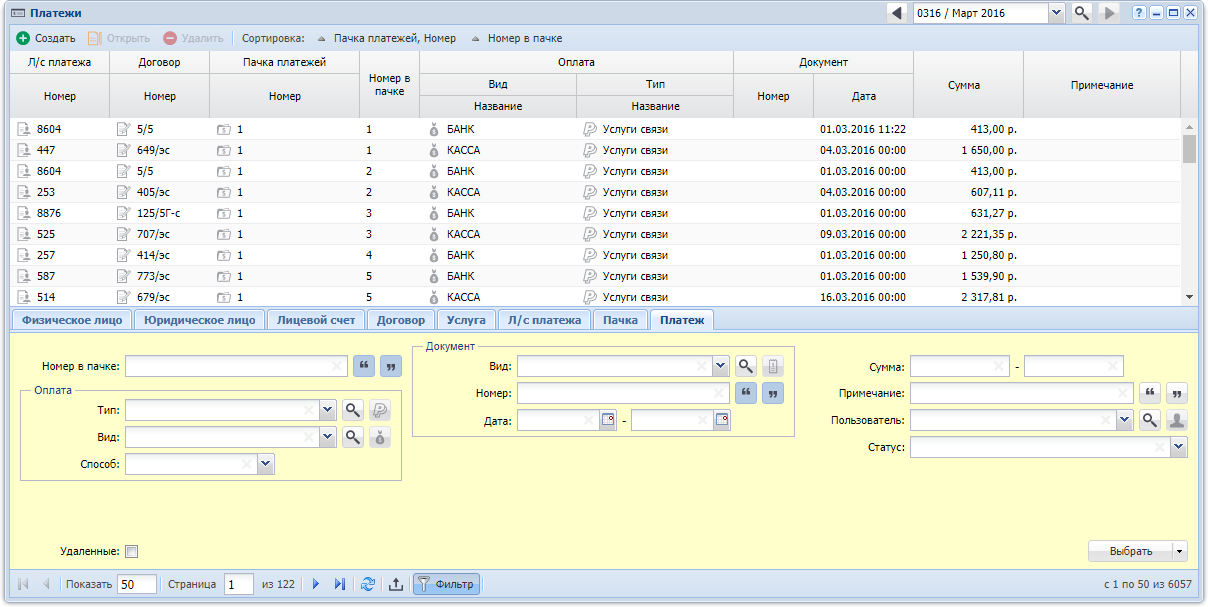The image size is (1208, 607).
Task: Click the opening-quote button beside Примечание
Action: click(1150, 393)
